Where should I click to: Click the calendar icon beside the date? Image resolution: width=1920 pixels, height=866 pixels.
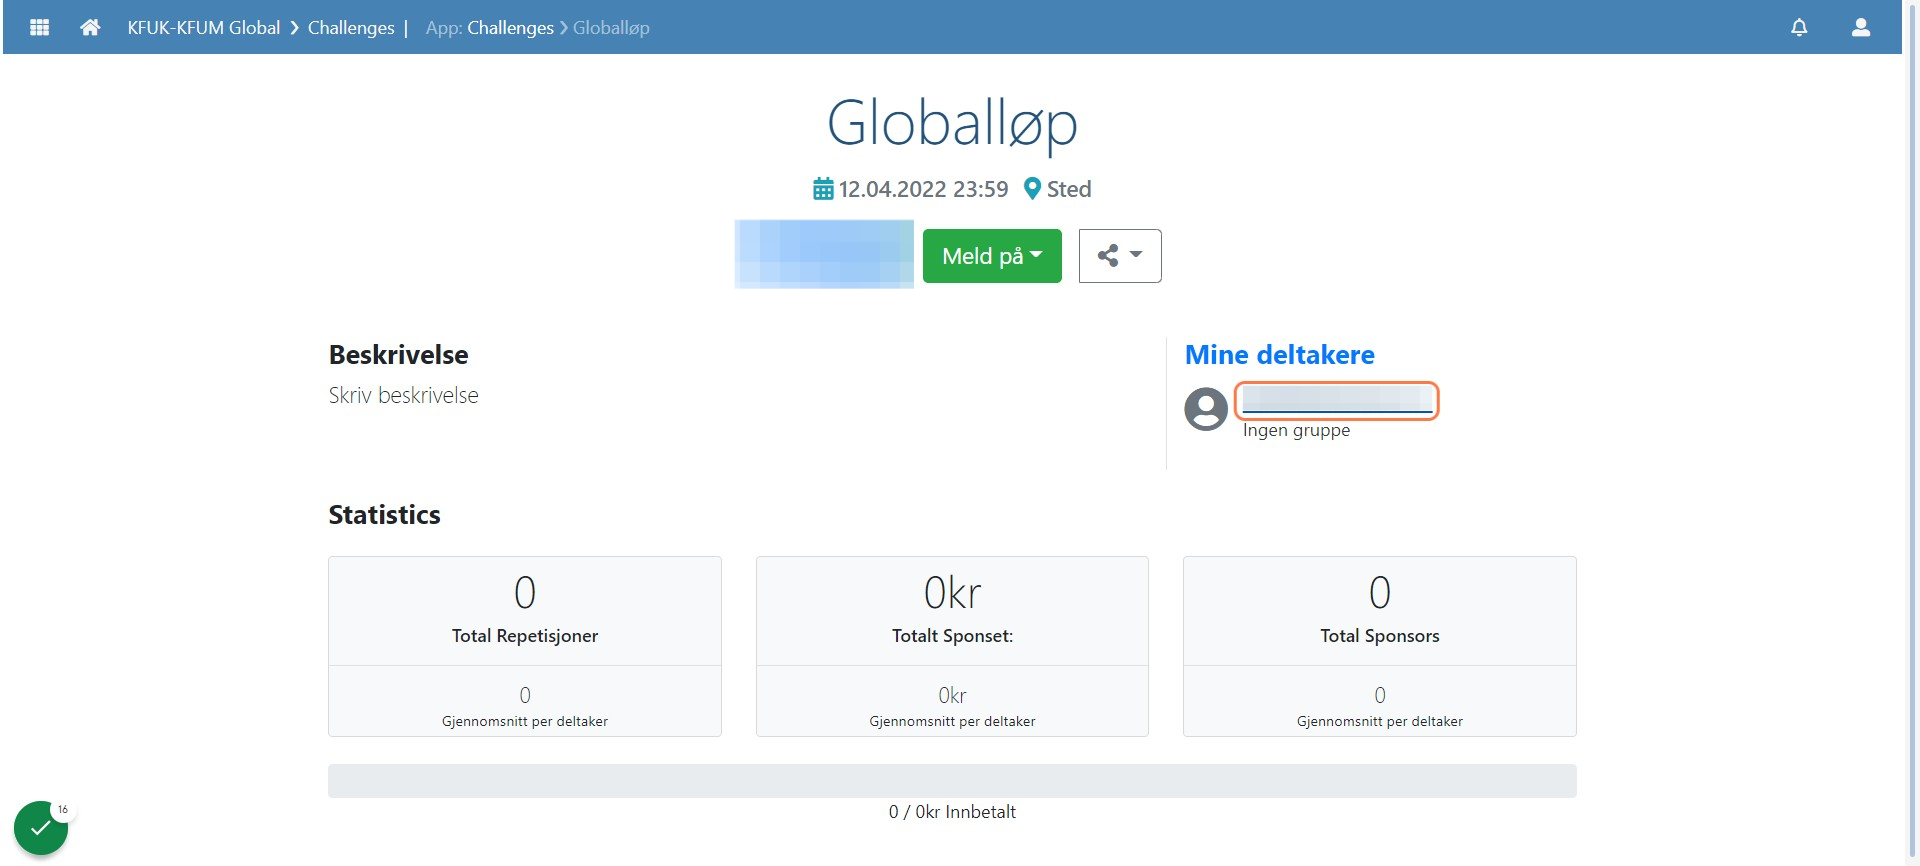point(823,189)
